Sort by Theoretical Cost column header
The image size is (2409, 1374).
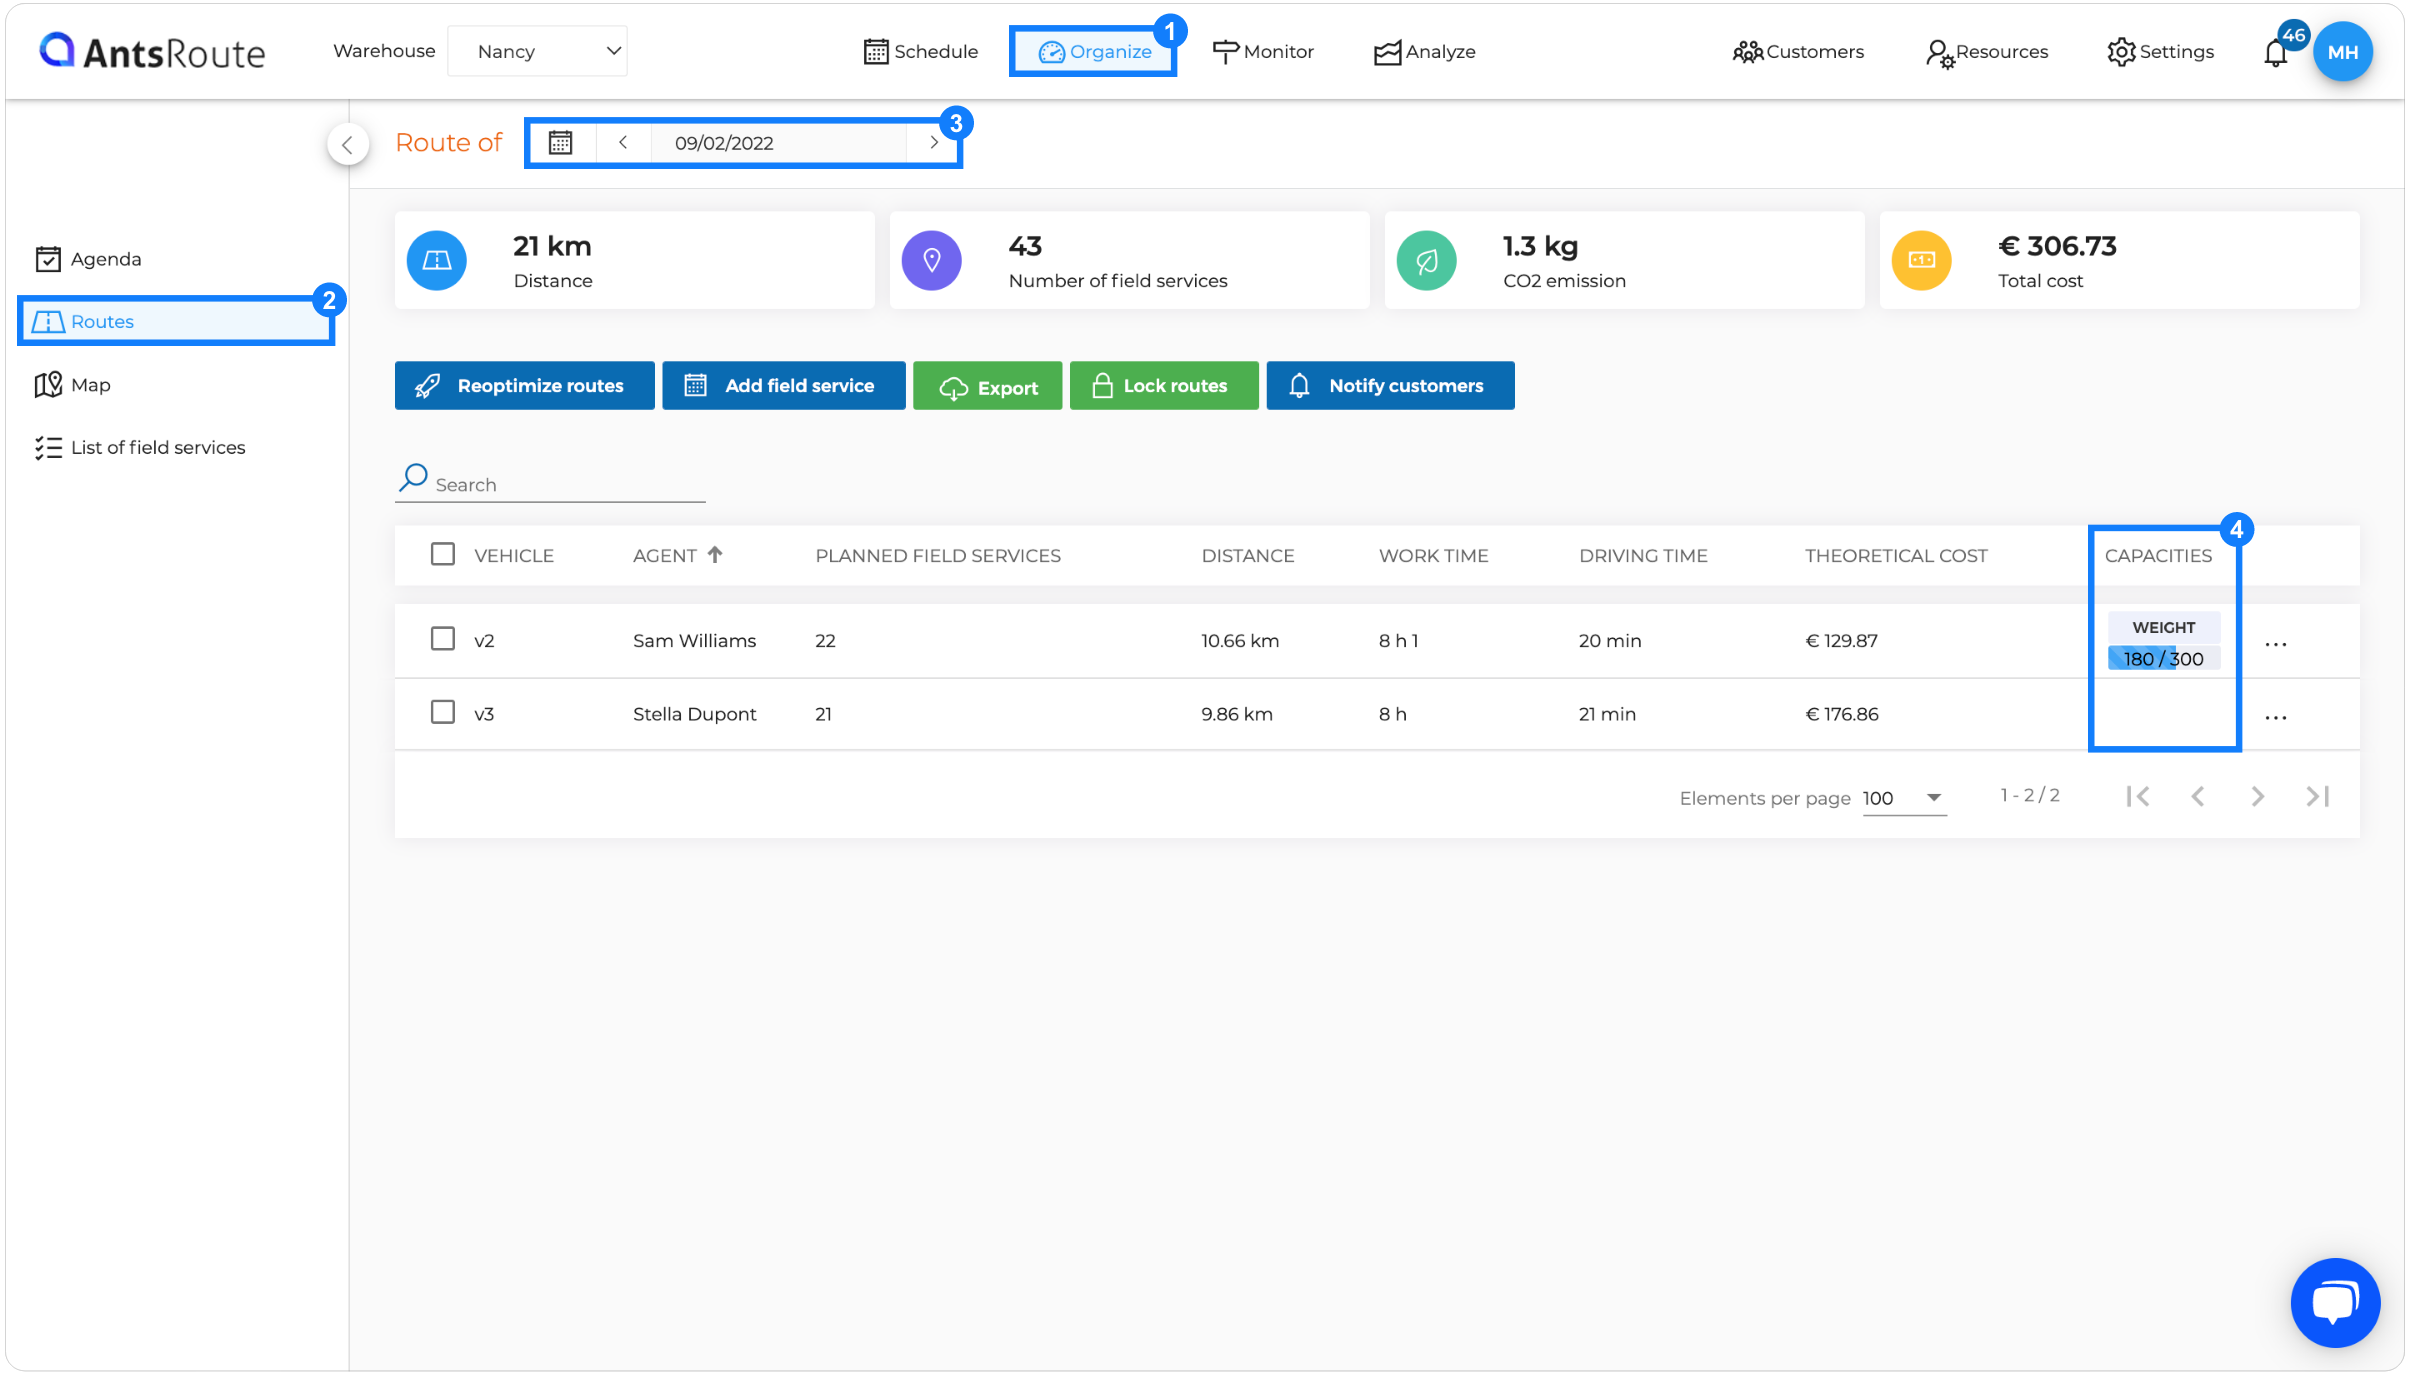click(x=1896, y=555)
